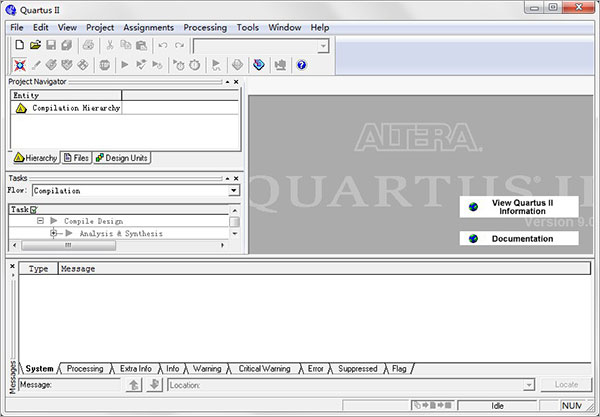Open the Processing menu
Screen dimensions: 600x417
click(x=205, y=28)
